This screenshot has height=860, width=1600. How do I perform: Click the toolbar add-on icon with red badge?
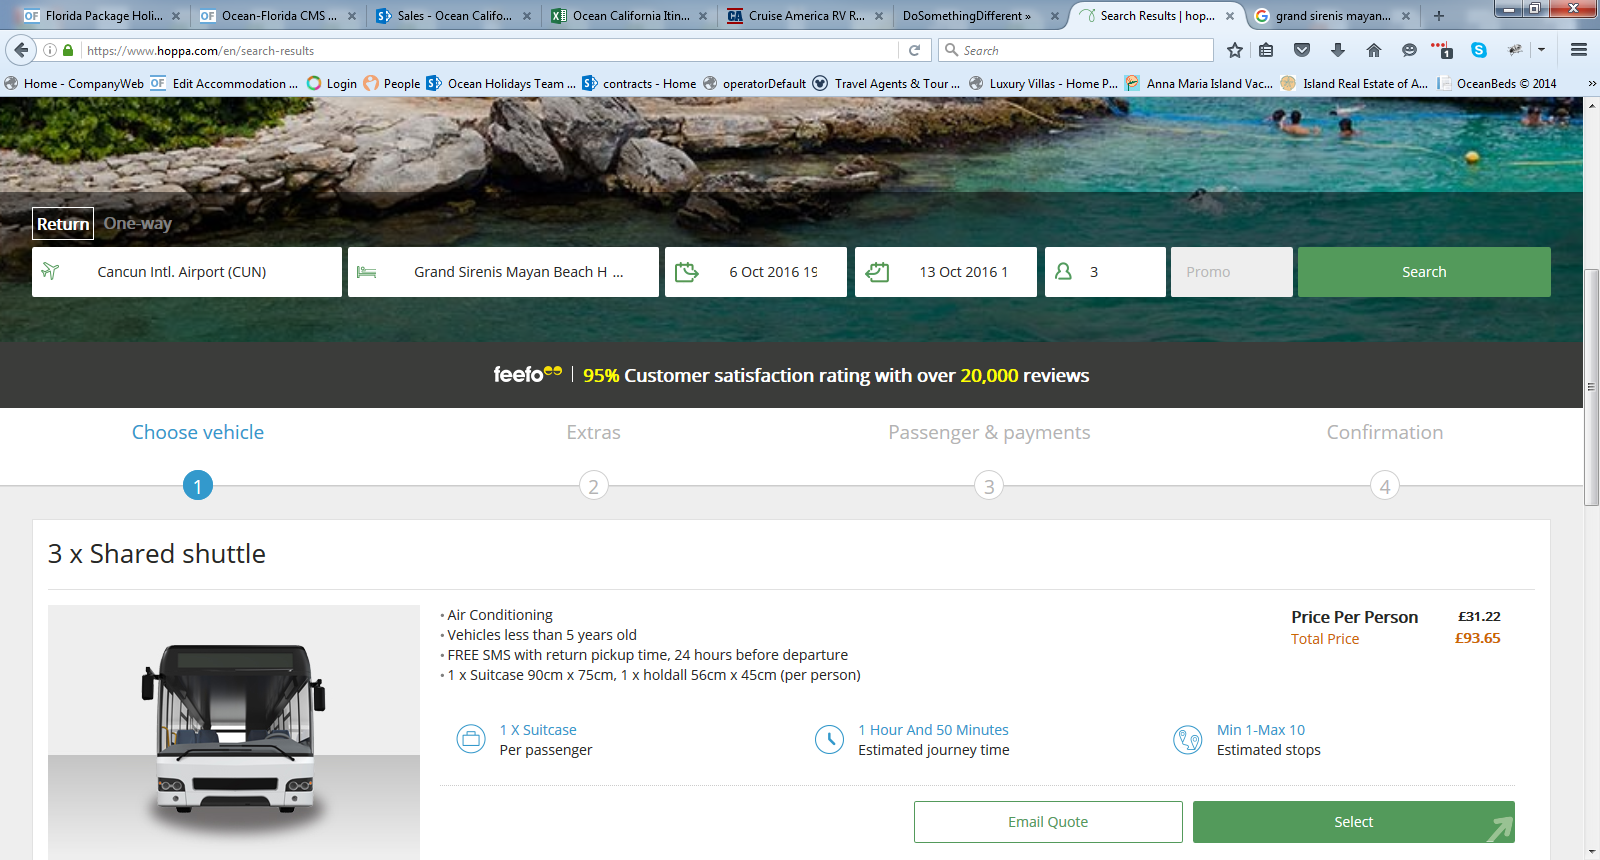pyautogui.click(x=1442, y=50)
